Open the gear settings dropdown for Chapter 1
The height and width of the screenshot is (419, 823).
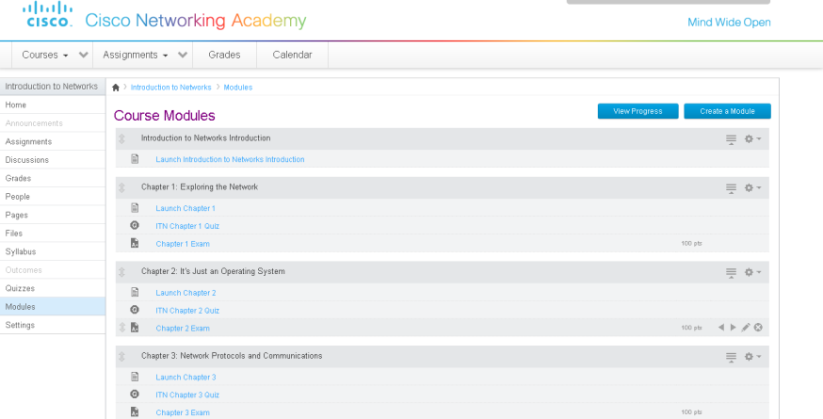tap(753, 187)
